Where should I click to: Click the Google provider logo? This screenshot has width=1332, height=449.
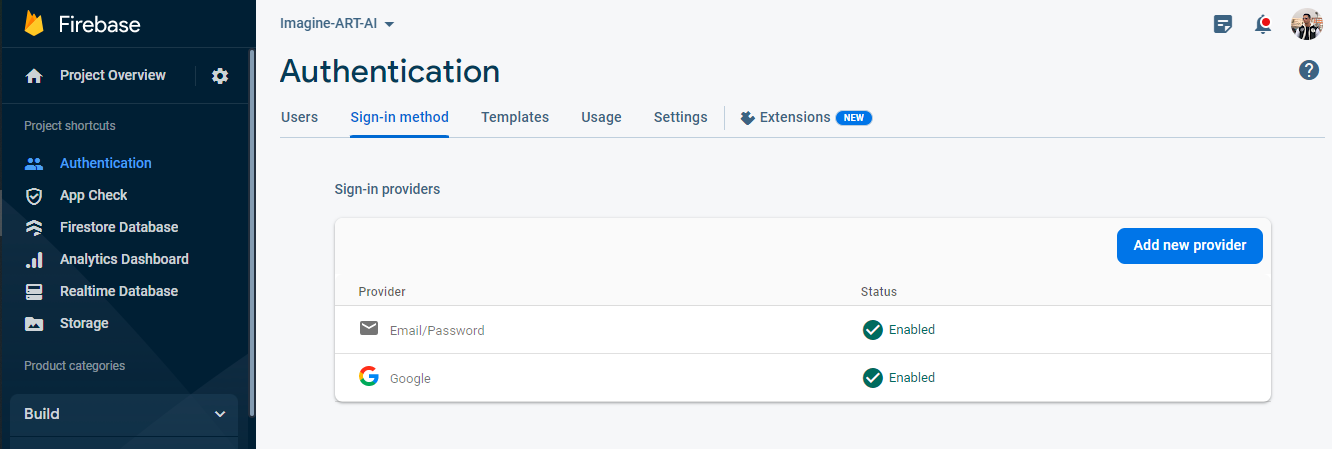[369, 377]
